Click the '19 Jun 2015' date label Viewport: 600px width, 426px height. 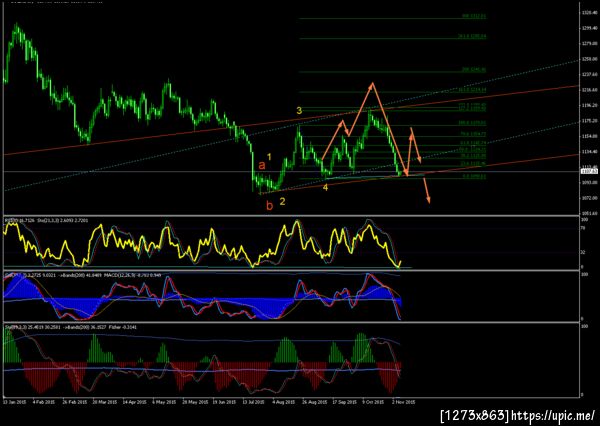click(x=224, y=402)
